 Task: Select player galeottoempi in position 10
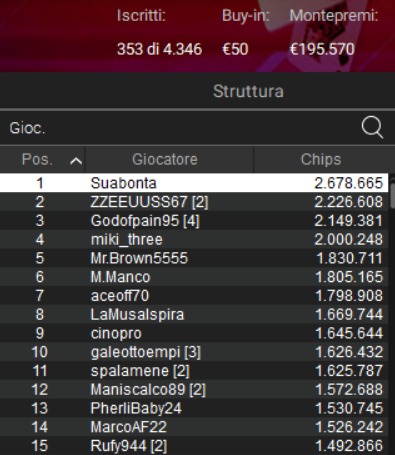[x=194, y=352]
